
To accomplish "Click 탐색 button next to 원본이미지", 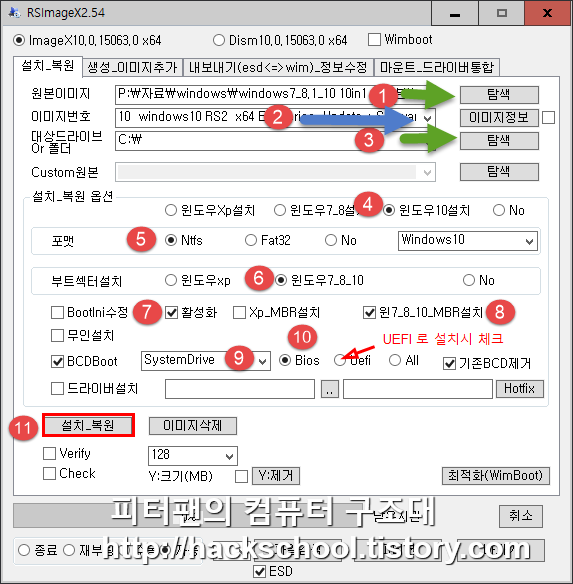I will [499, 95].
